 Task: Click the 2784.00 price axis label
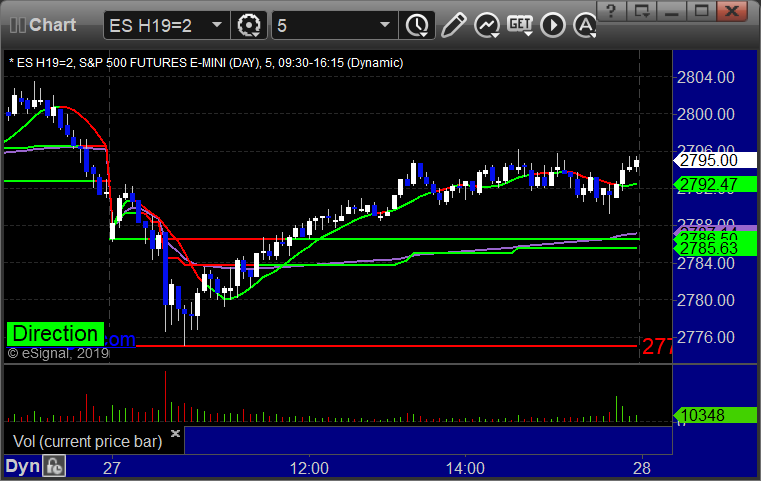click(706, 264)
